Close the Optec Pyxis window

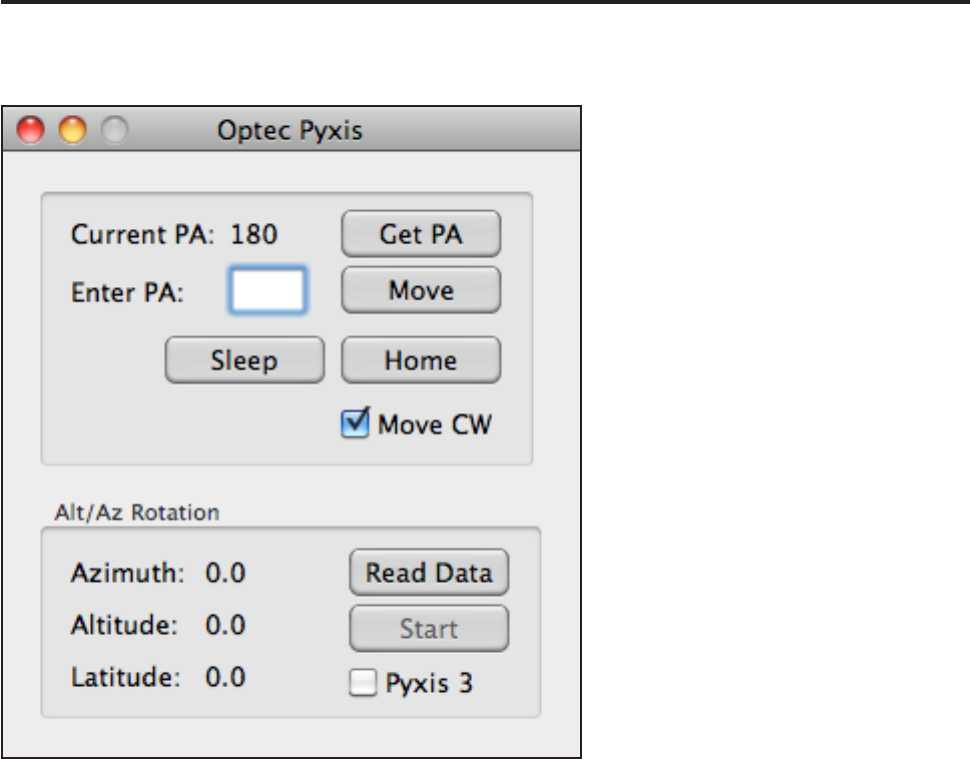click(x=31, y=131)
